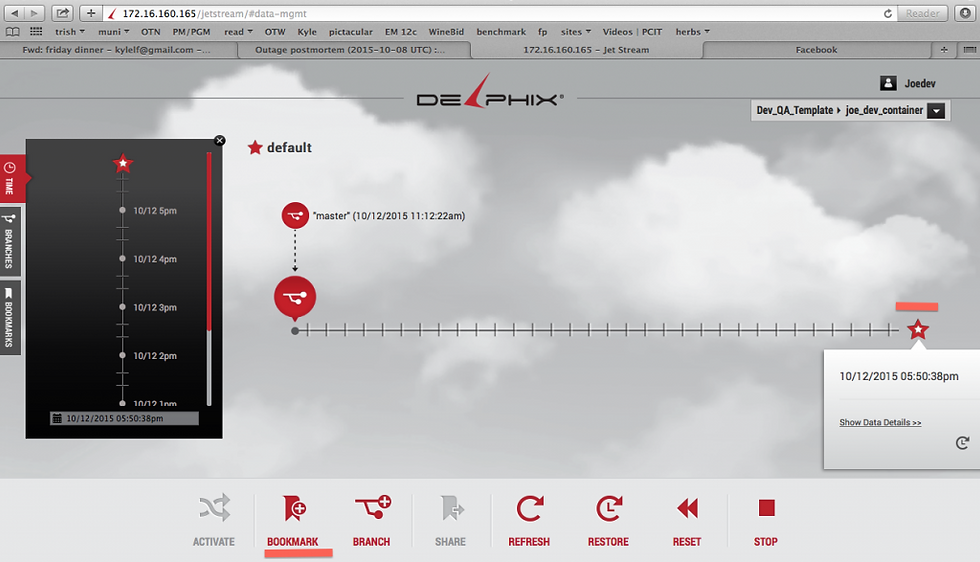Open calendar icon in date field
Screen dimensions: 980x562
(57, 418)
